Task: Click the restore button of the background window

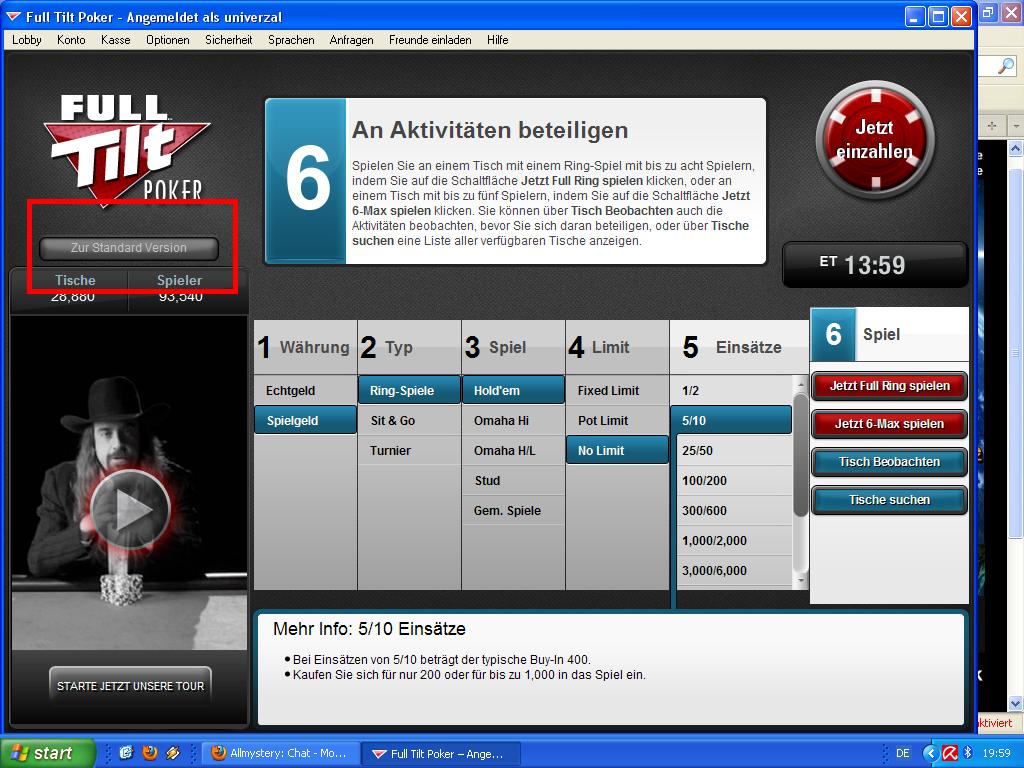Action: tap(988, 12)
